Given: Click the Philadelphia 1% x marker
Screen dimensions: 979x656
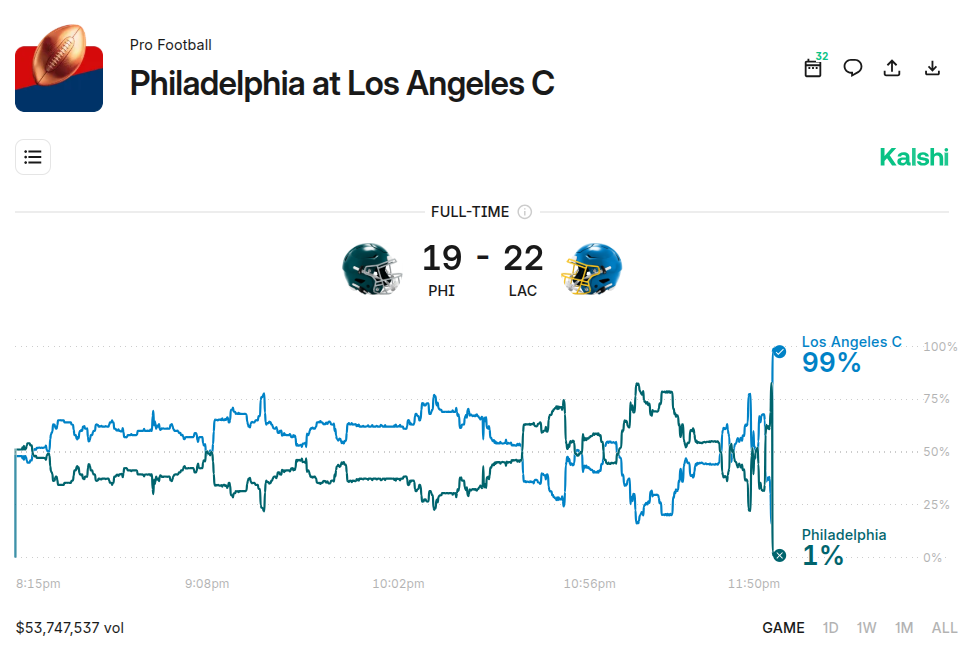Looking at the screenshot, I should pyautogui.click(x=779, y=555).
